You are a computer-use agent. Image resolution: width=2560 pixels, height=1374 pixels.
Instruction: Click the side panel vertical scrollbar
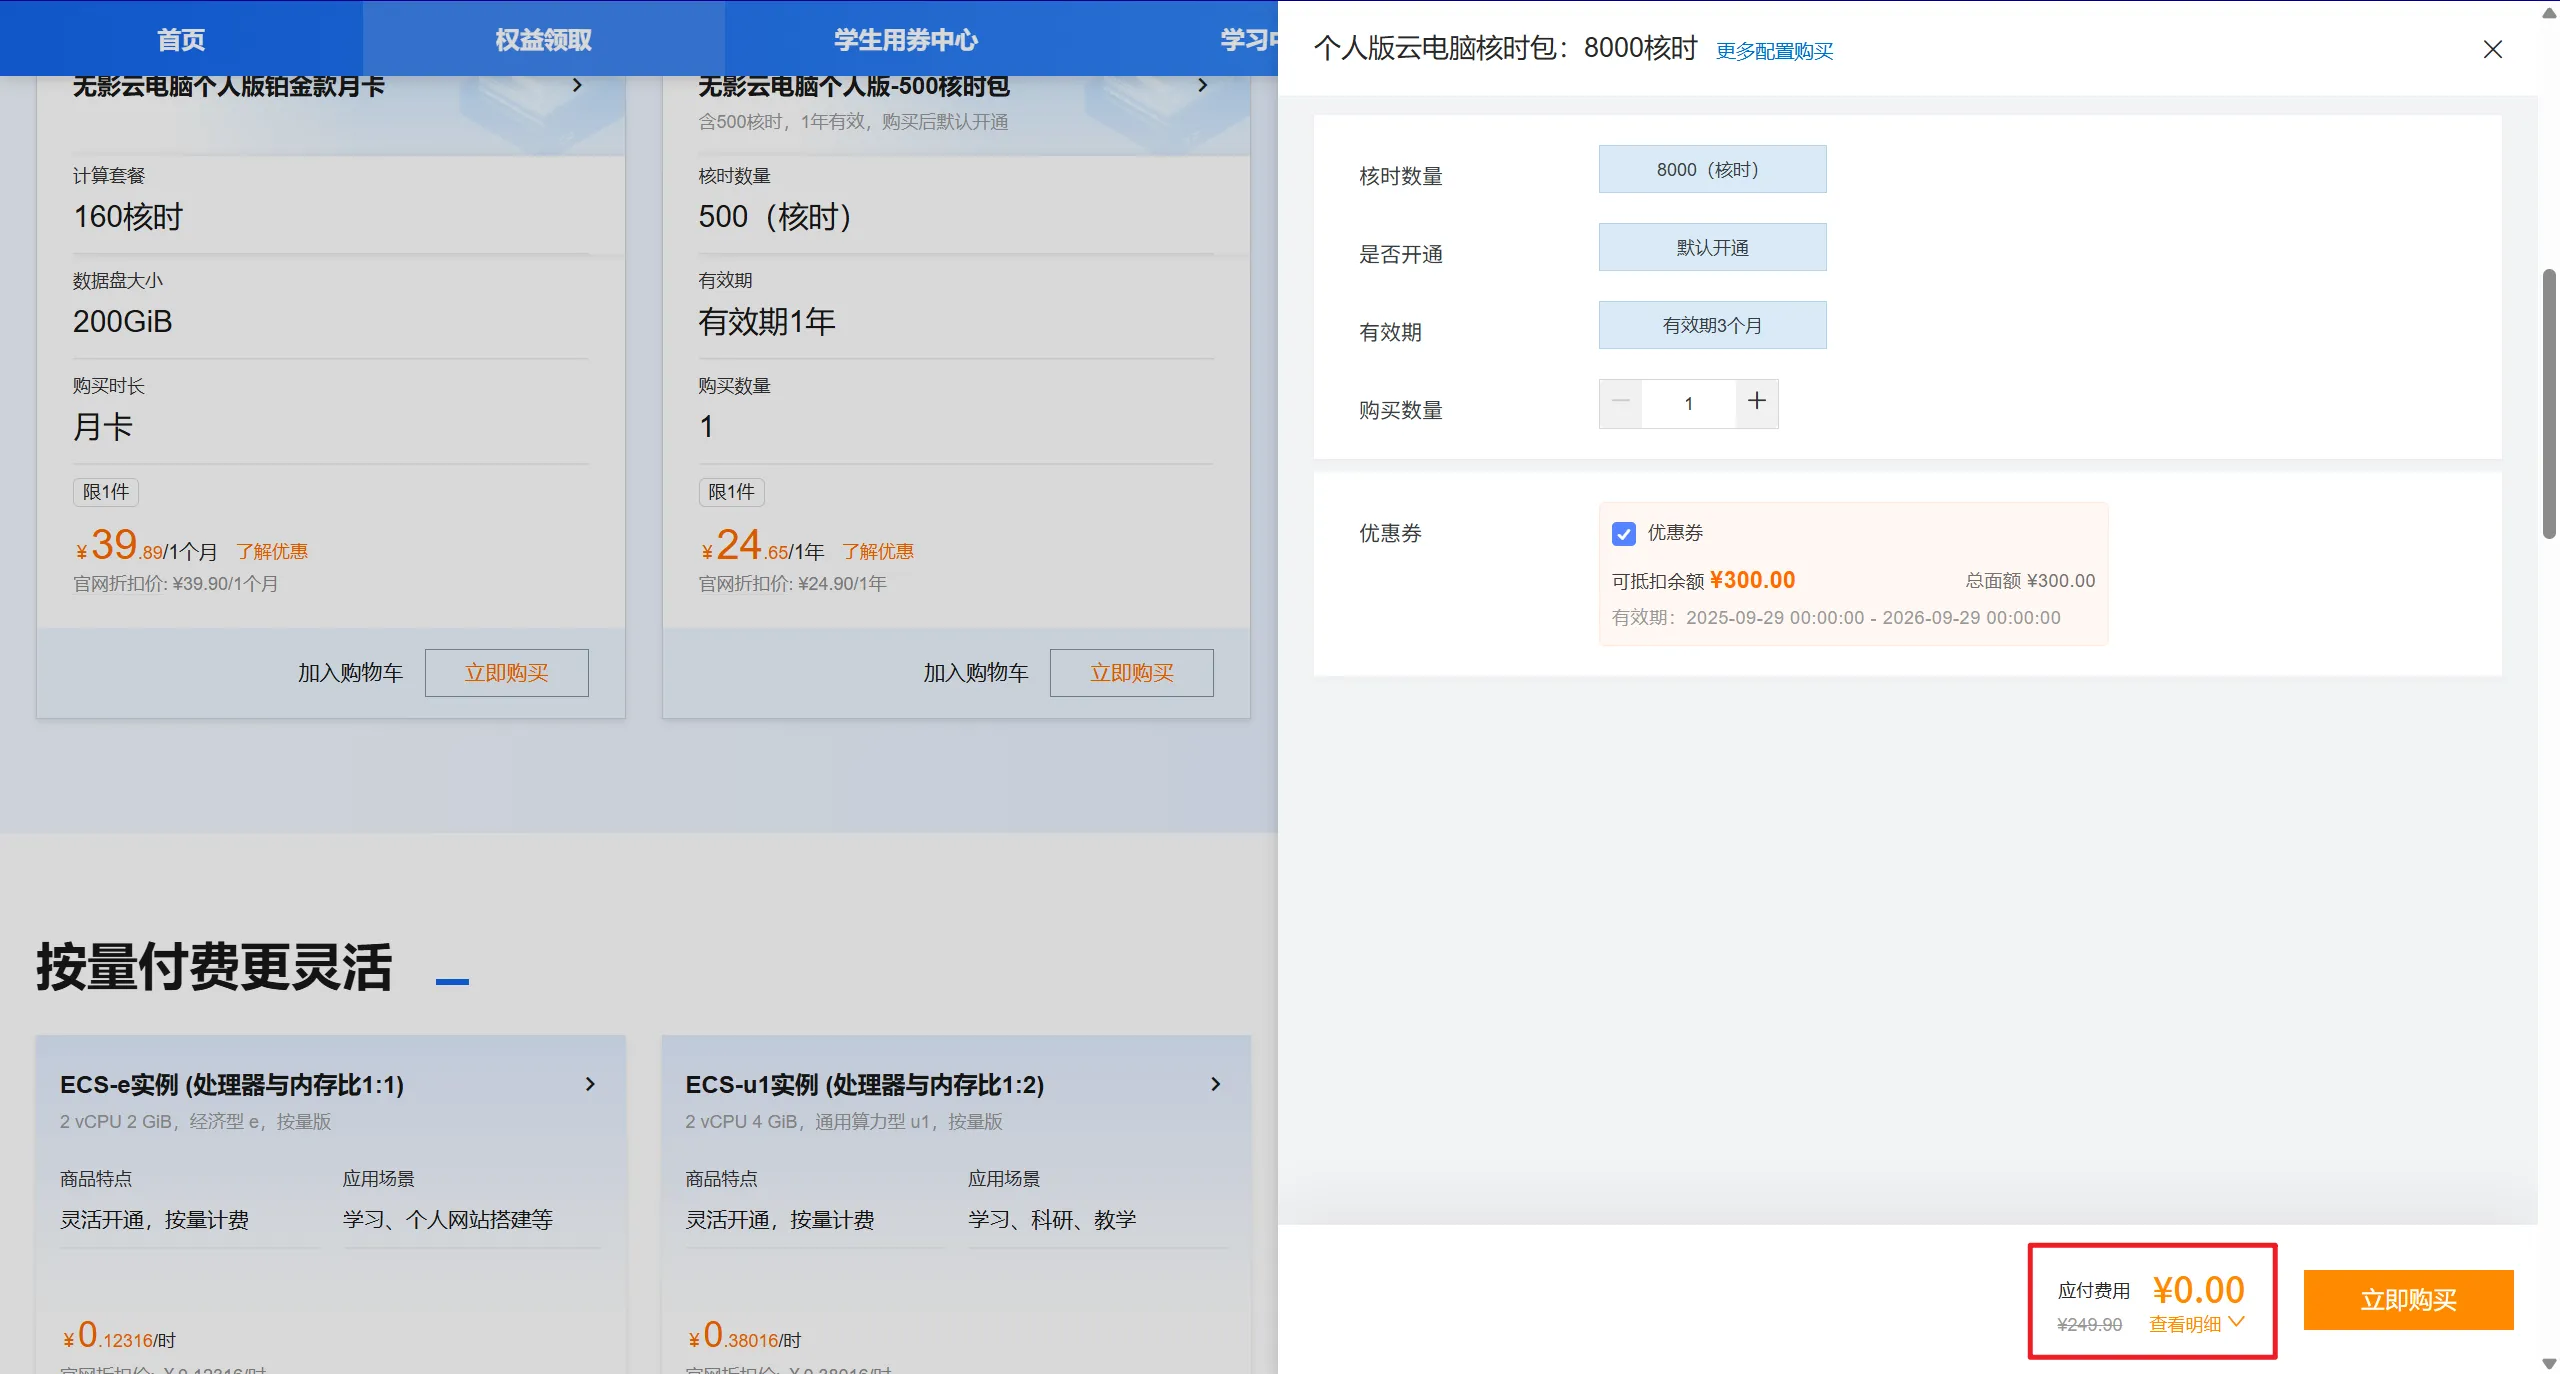2549,404
